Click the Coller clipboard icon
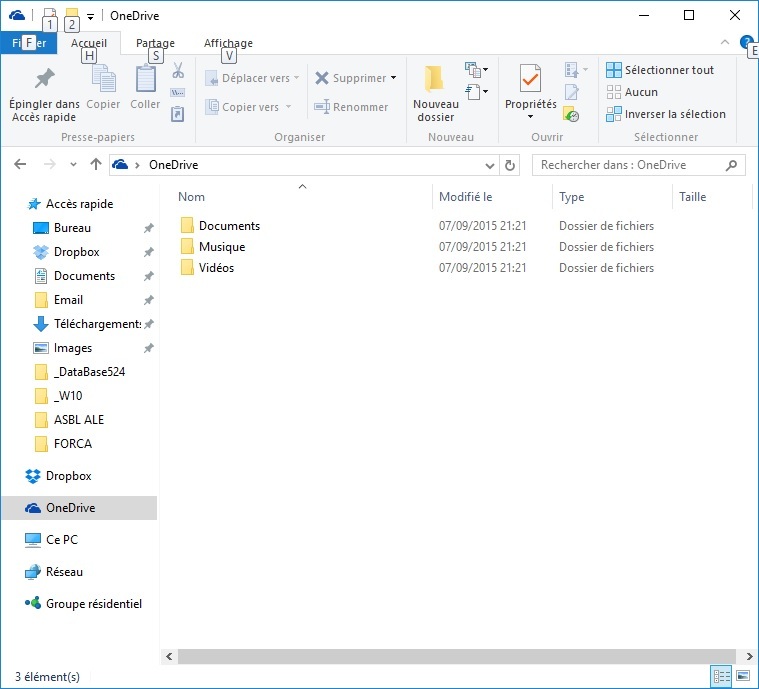The height and width of the screenshot is (689, 759). [x=145, y=78]
